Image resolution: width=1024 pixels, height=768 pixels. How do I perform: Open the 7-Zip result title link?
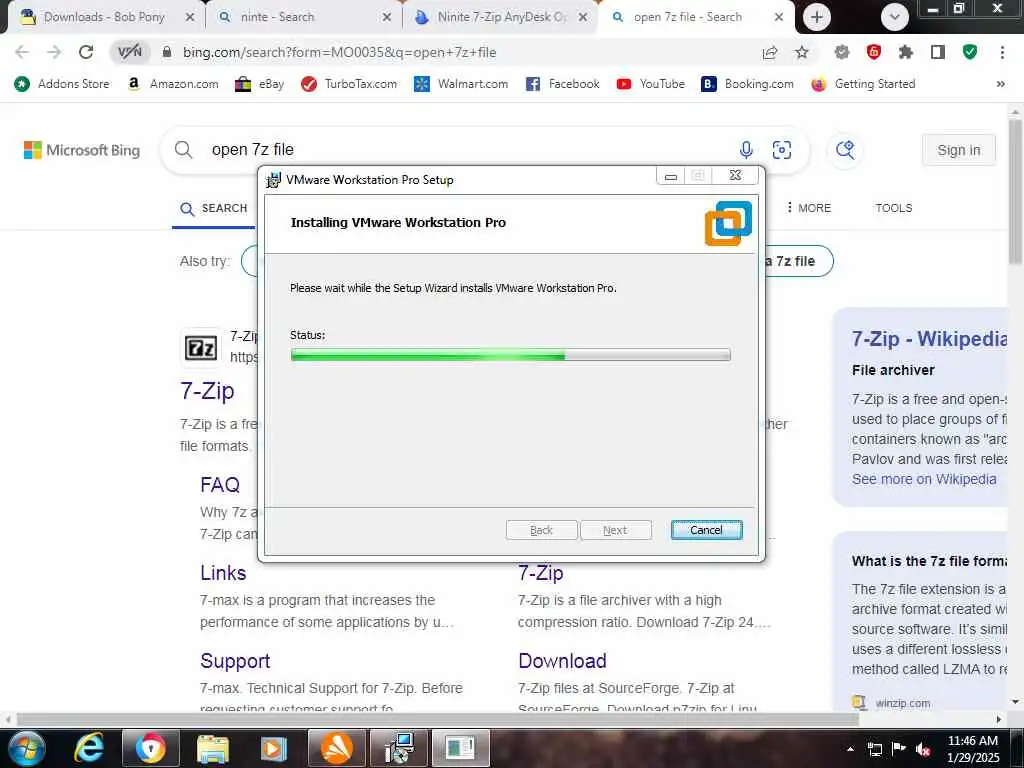click(207, 391)
